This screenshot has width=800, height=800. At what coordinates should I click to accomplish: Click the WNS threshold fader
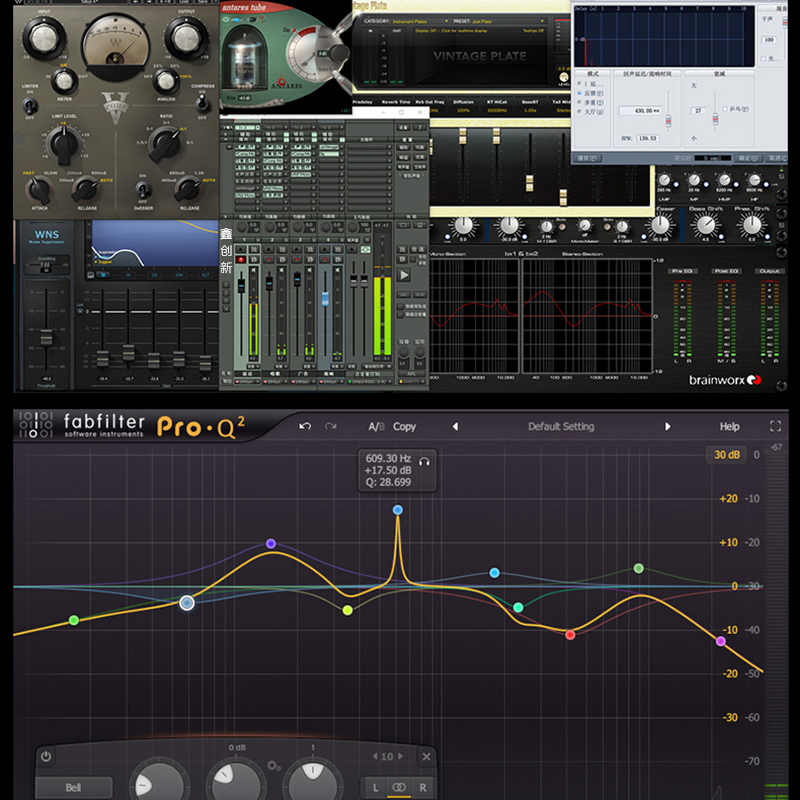pos(46,337)
